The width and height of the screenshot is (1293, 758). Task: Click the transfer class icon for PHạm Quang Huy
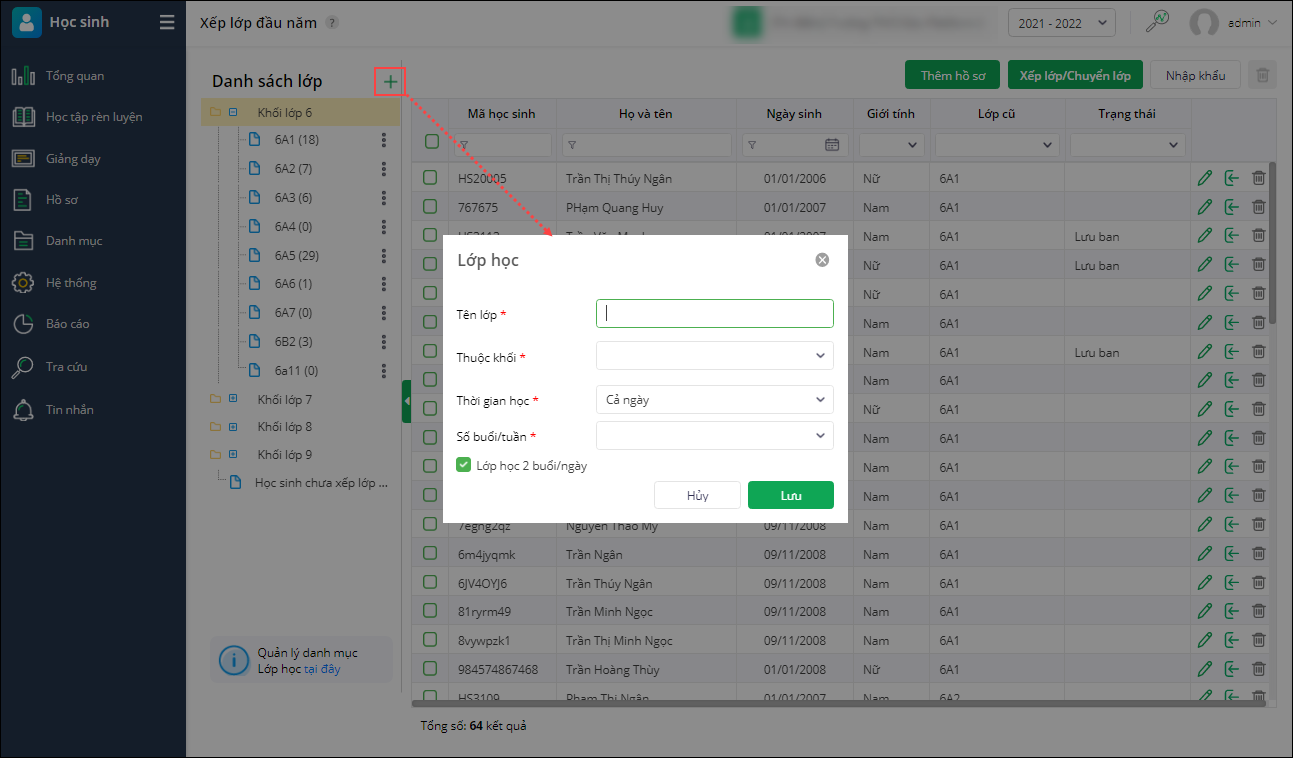coord(1232,207)
